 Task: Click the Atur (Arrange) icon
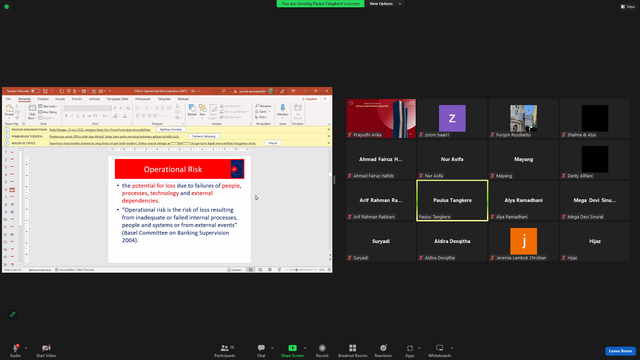point(202,108)
